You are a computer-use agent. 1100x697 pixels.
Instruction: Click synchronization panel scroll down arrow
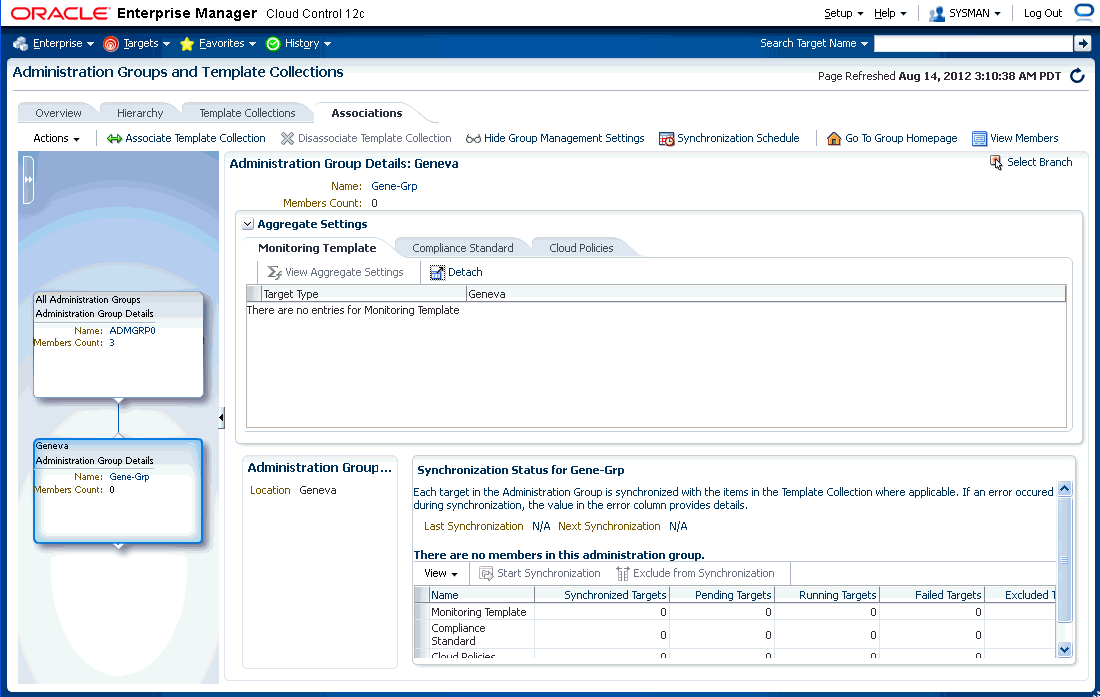(x=1064, y=649)
